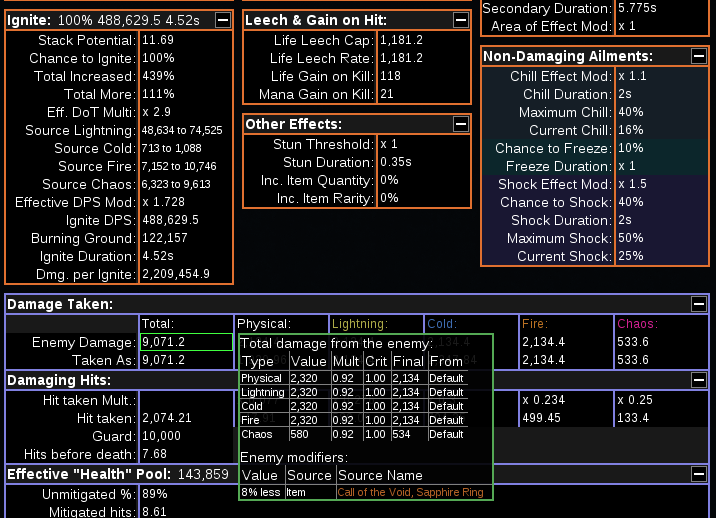Click the Secondary Duration value 5.775s
Screen dimensions: 716x518
(x=637, y=8)
